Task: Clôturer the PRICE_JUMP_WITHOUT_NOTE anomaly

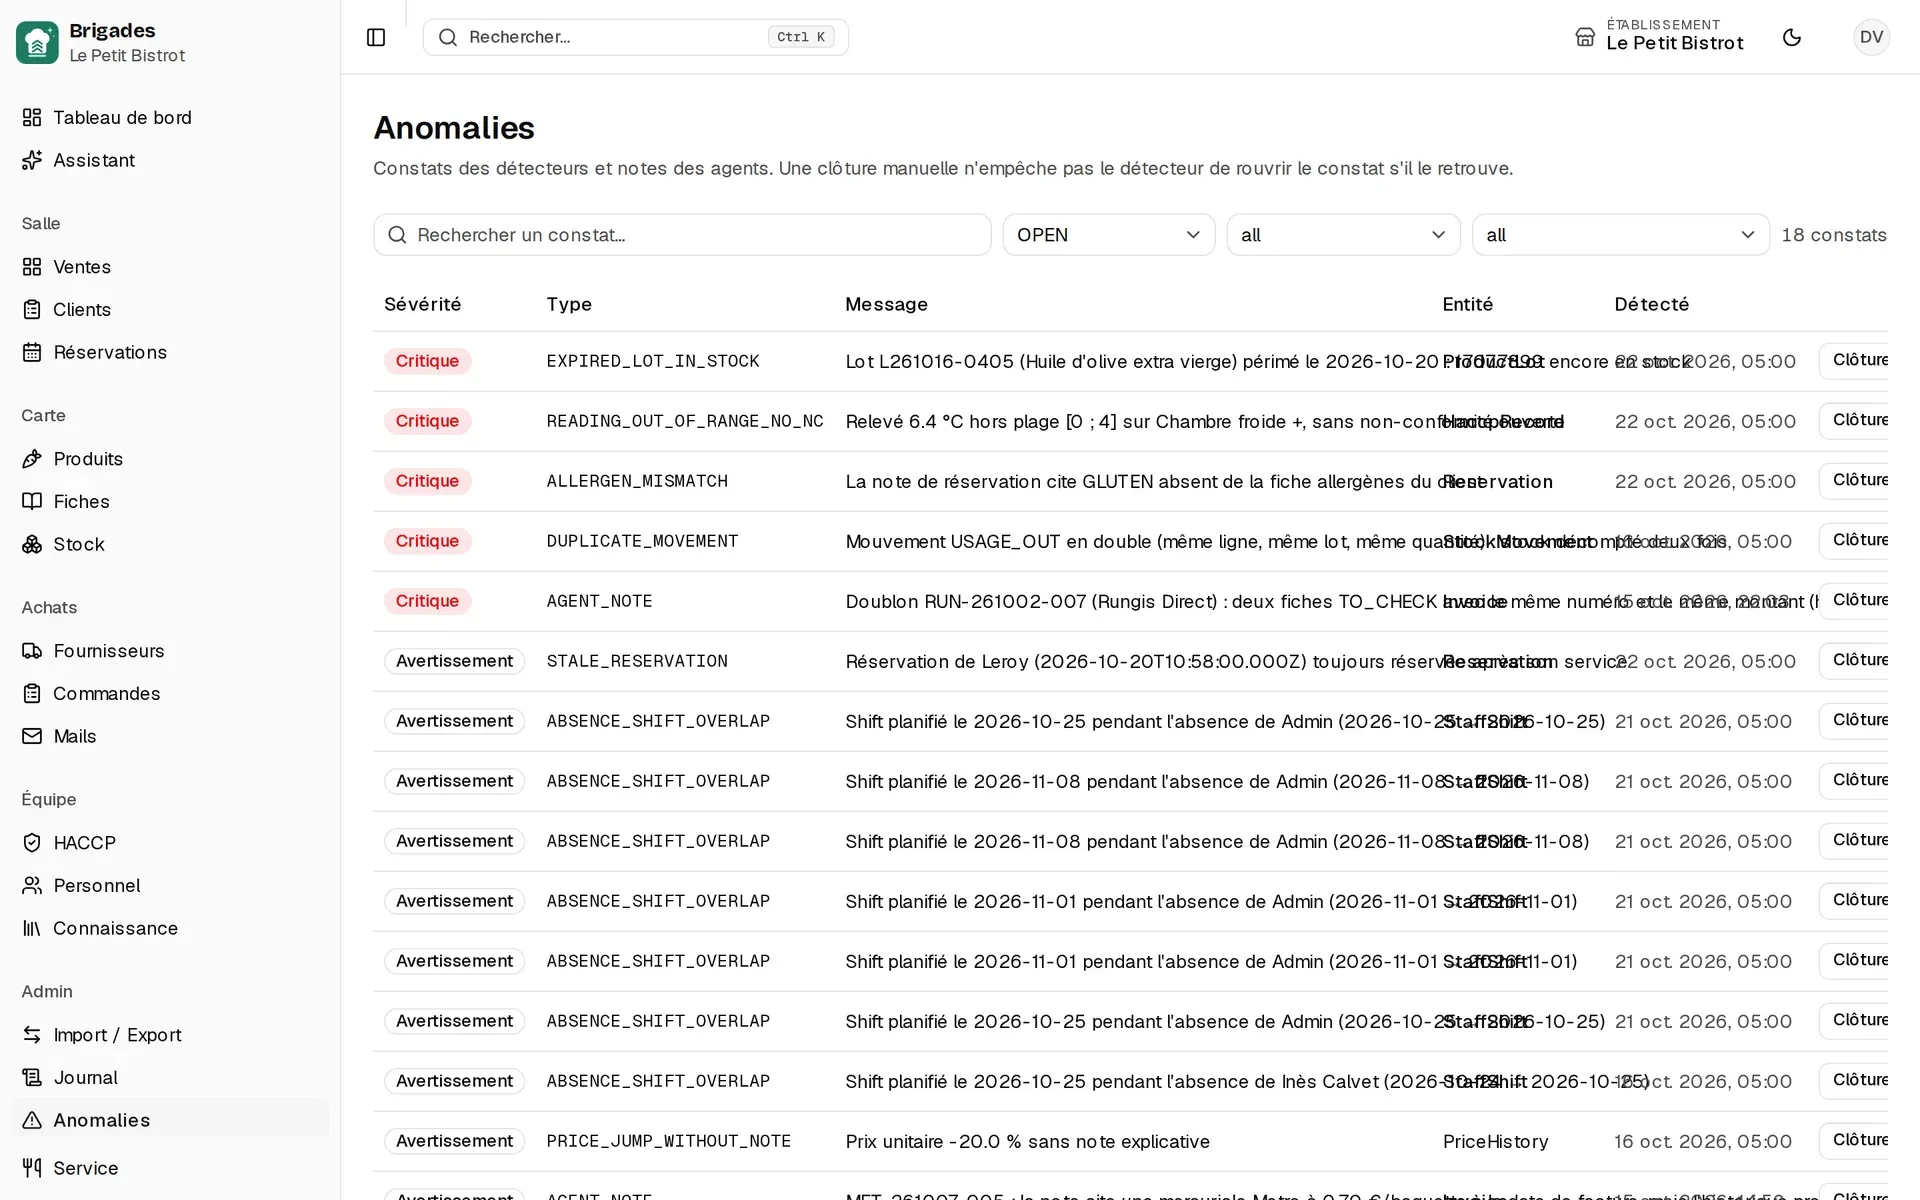Action: coord(1854,1141)
